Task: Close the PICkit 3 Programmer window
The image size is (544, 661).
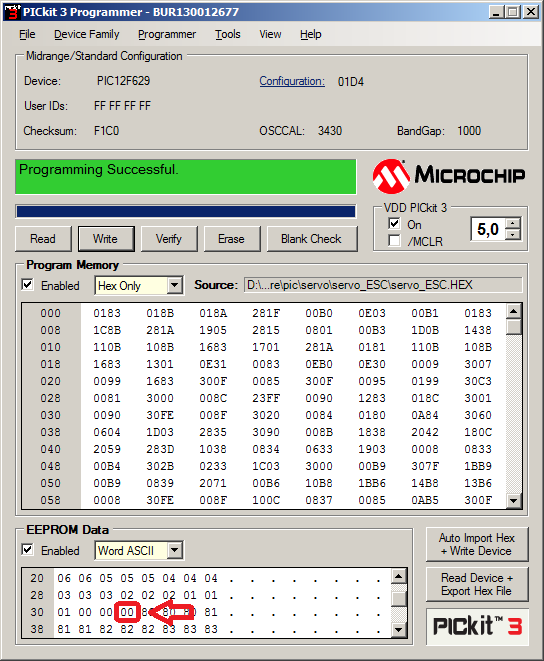Action: 531,12
